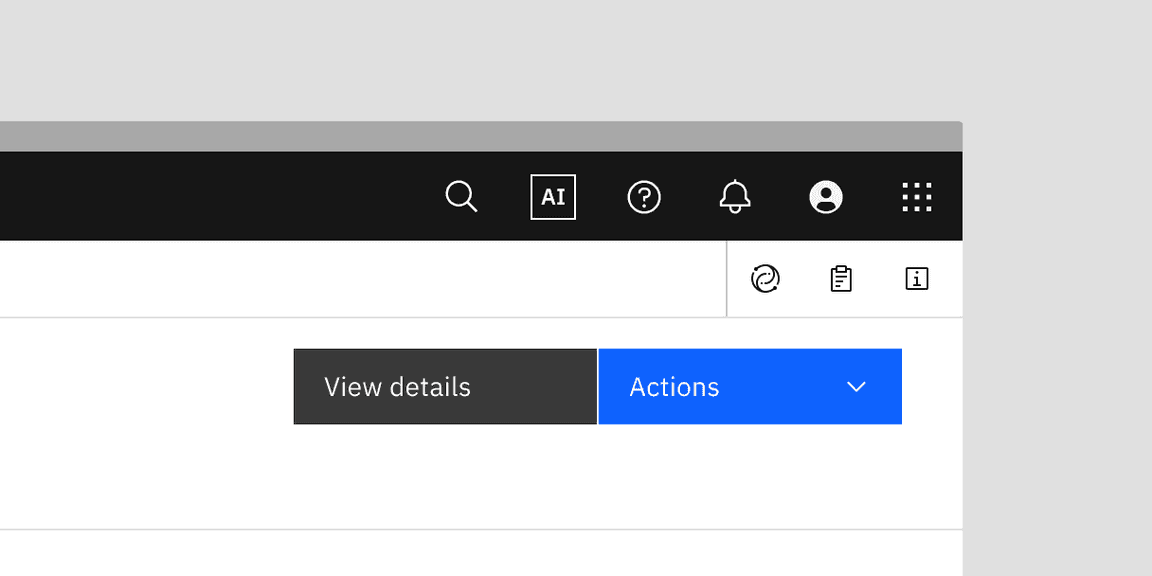Click the AI transparency indicator
The width and height of the screenshot is (1152, 576).
click(x=552, y=196)
